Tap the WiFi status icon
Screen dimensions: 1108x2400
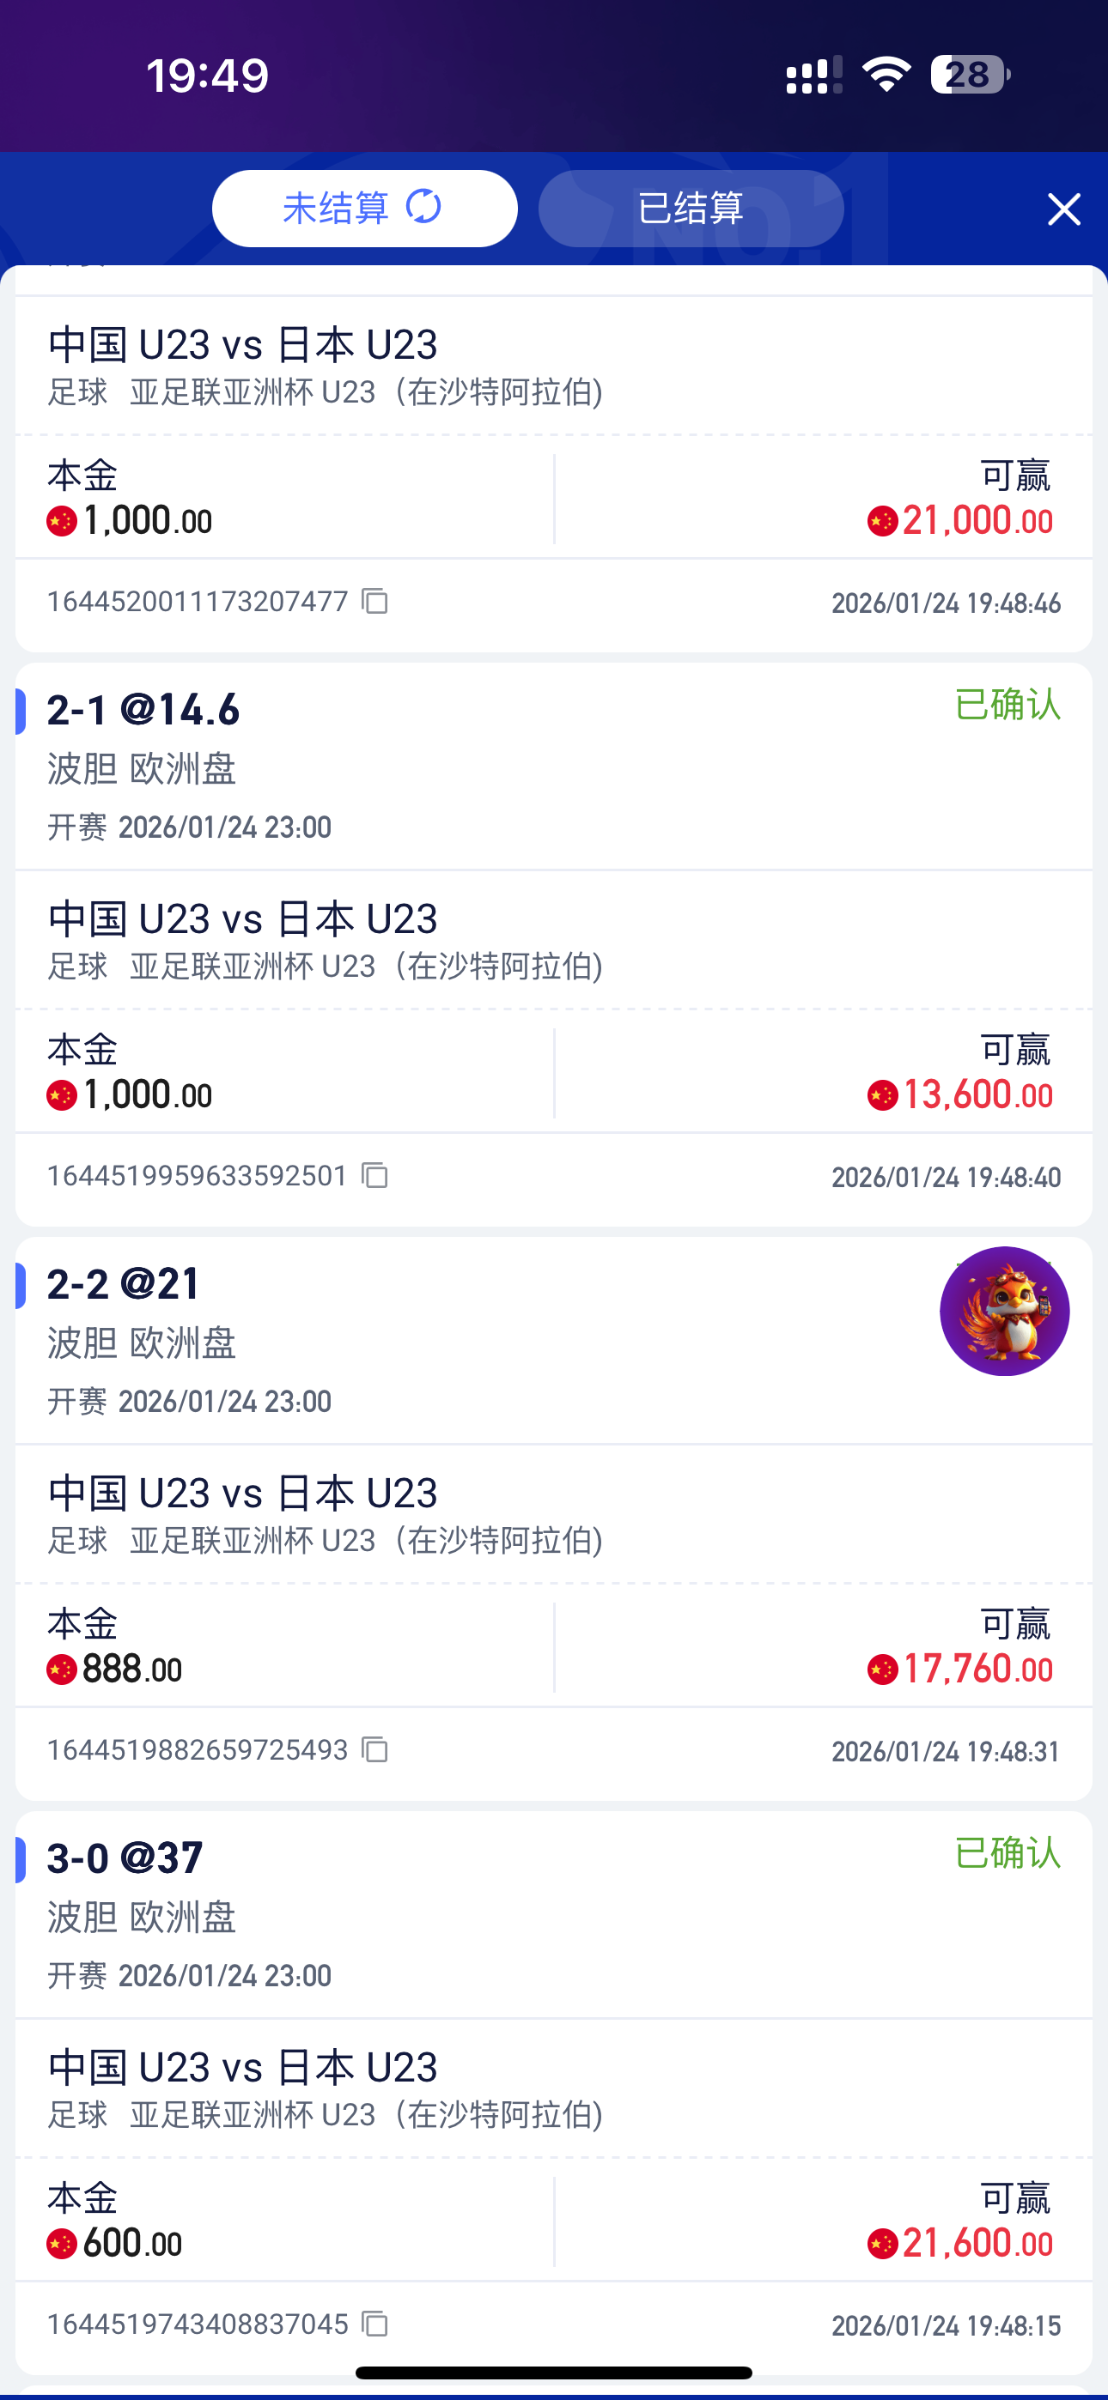tap(886, 75)
